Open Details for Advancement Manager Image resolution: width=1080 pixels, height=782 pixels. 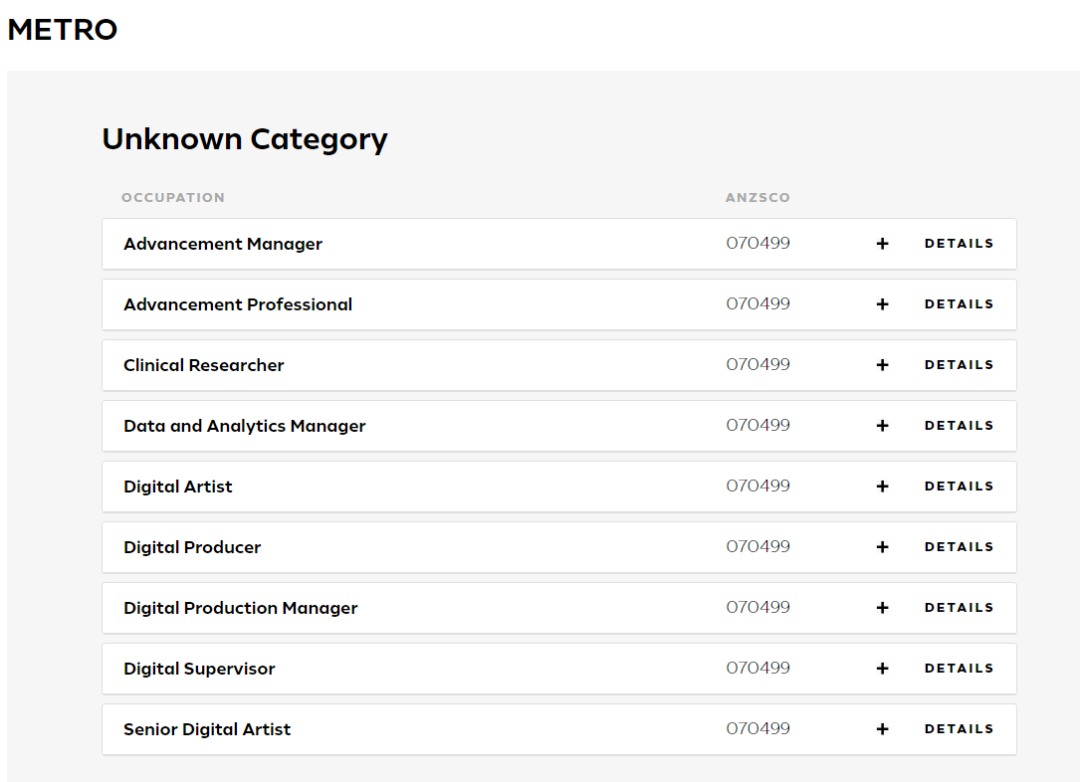pyautogui.click(x=958, y=244)
